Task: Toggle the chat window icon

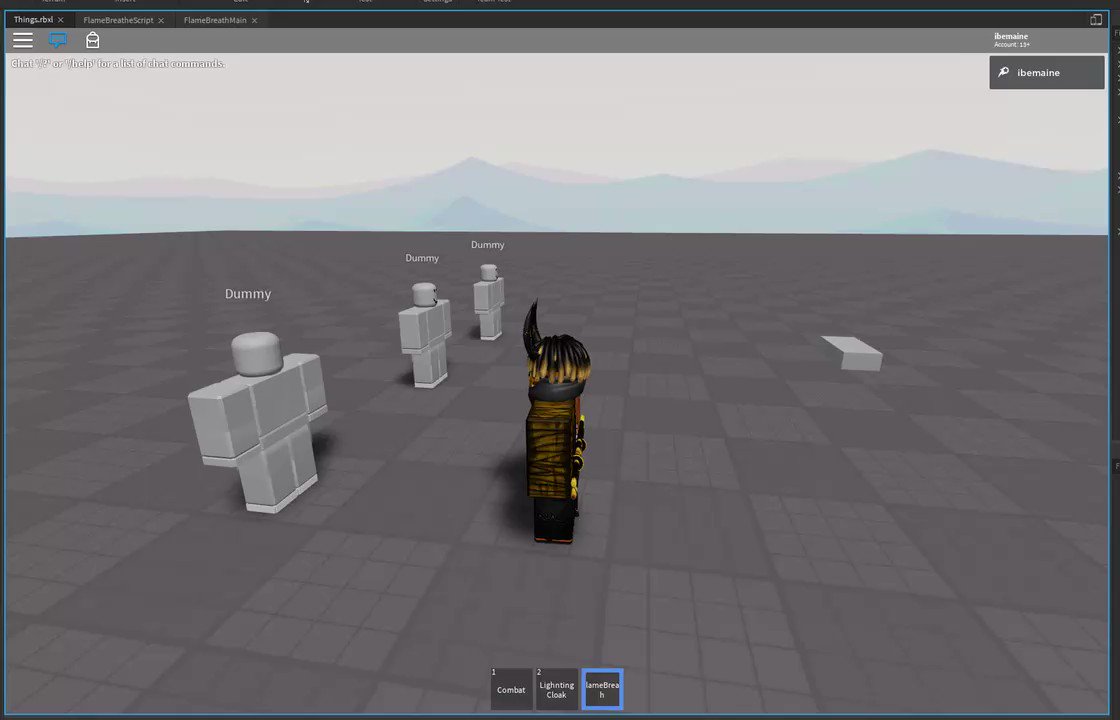Action: (58, 40)
